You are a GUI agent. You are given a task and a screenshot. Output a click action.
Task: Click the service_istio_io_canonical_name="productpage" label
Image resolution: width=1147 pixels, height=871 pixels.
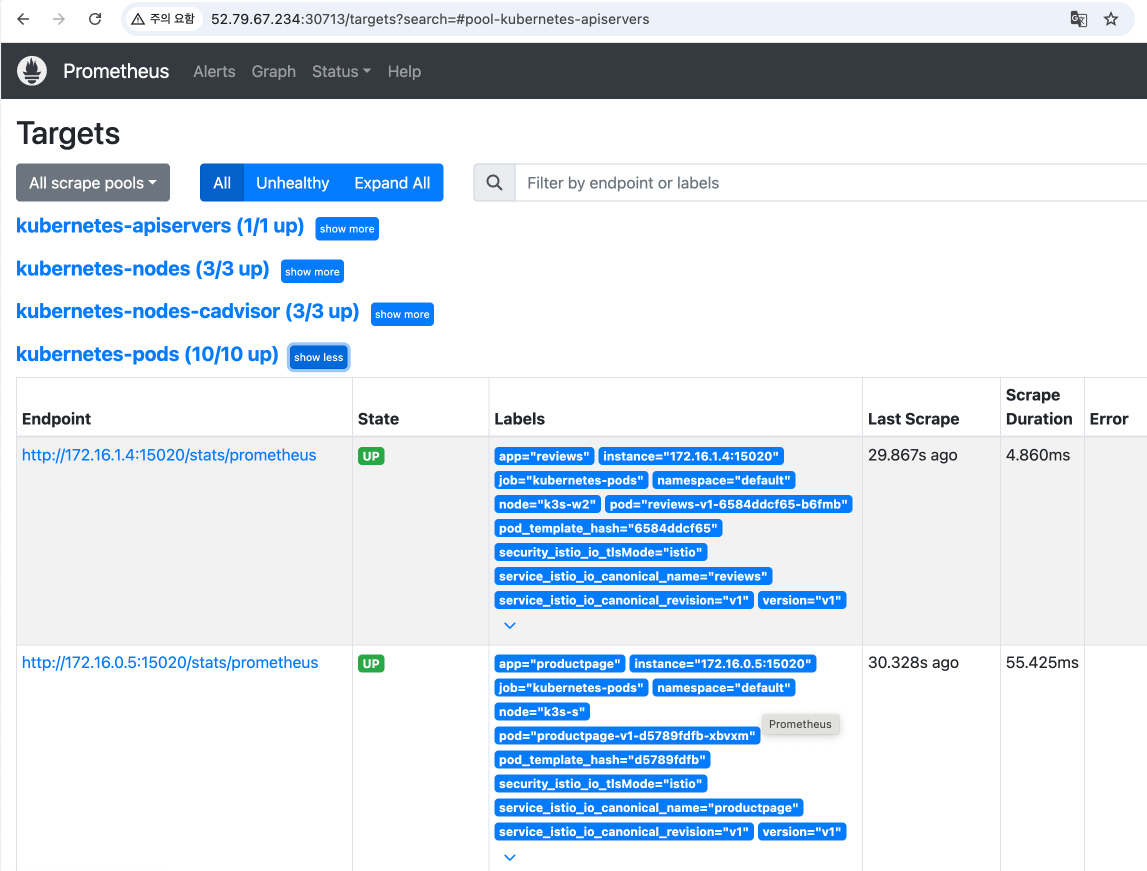pos(649,808)
